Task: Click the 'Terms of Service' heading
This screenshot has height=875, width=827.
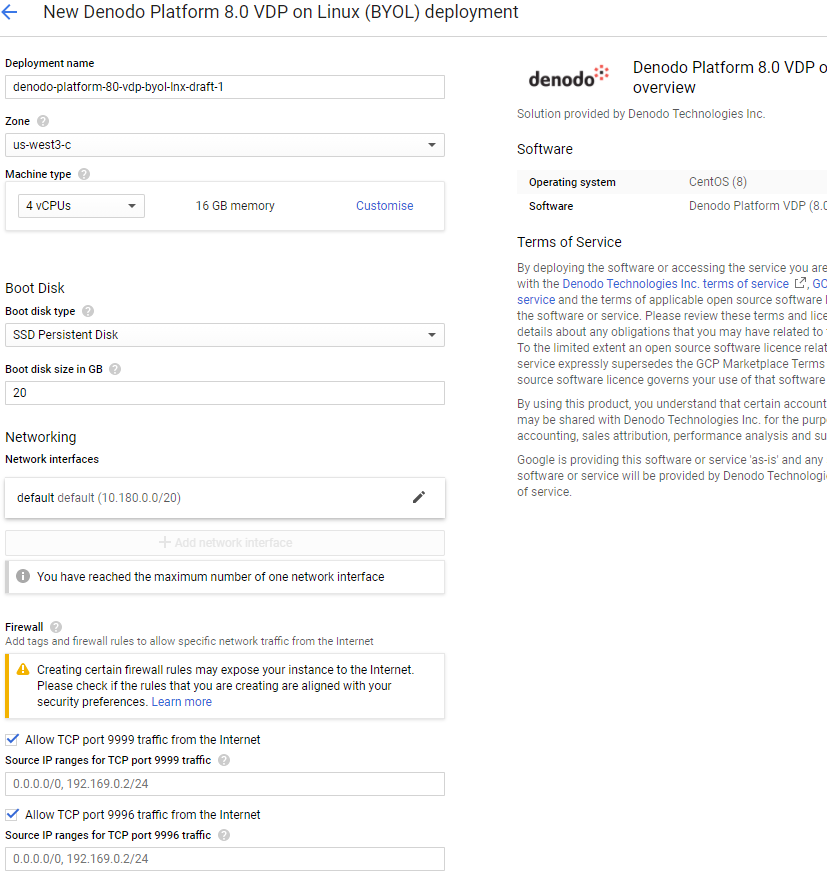Action: [569, 242]
